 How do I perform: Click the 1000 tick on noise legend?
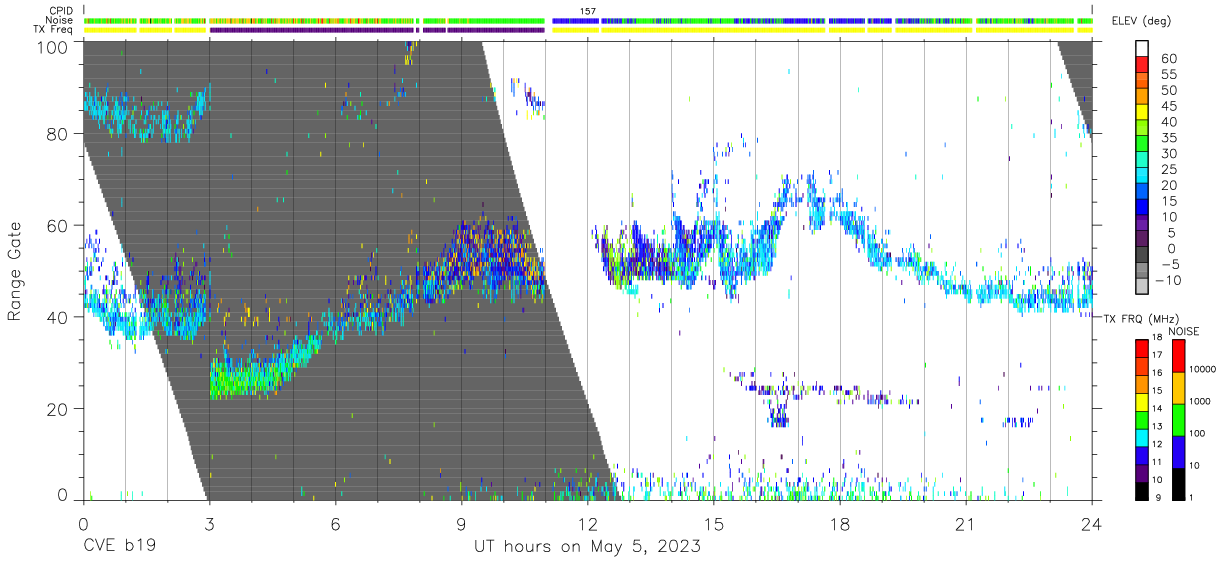1200,401
